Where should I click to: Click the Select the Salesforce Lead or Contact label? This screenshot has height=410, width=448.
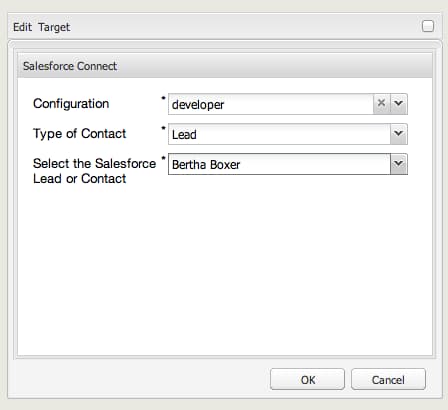(x=95, y=171)
